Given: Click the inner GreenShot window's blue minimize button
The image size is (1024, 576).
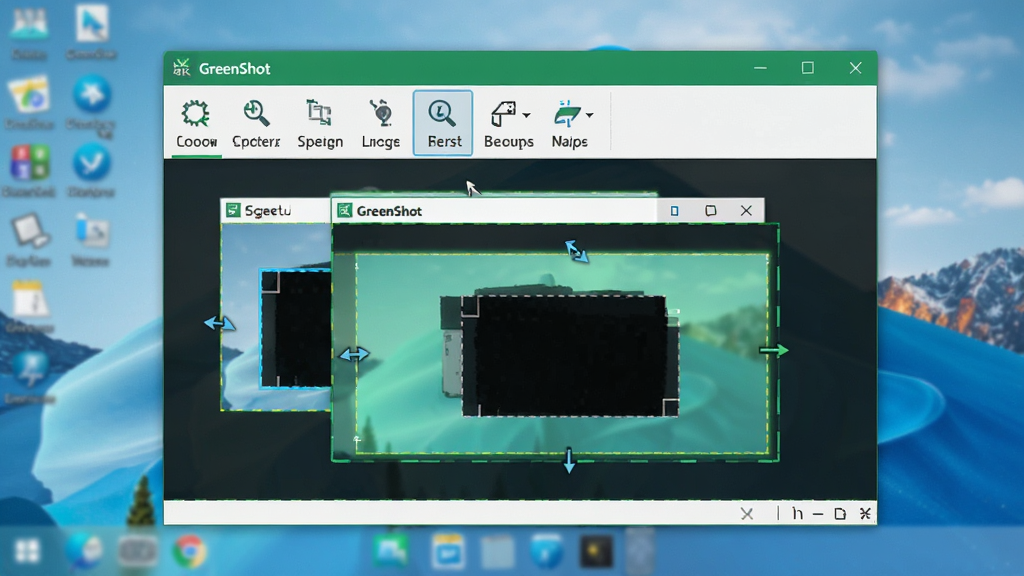Looking at the screenshot, I should pyautogui.click(x=675, y=211).
